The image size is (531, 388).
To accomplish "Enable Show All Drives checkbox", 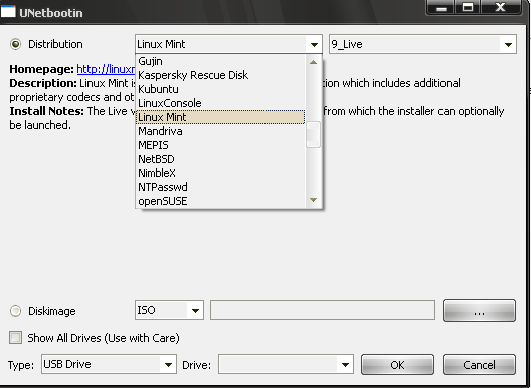I will (16, 338).
